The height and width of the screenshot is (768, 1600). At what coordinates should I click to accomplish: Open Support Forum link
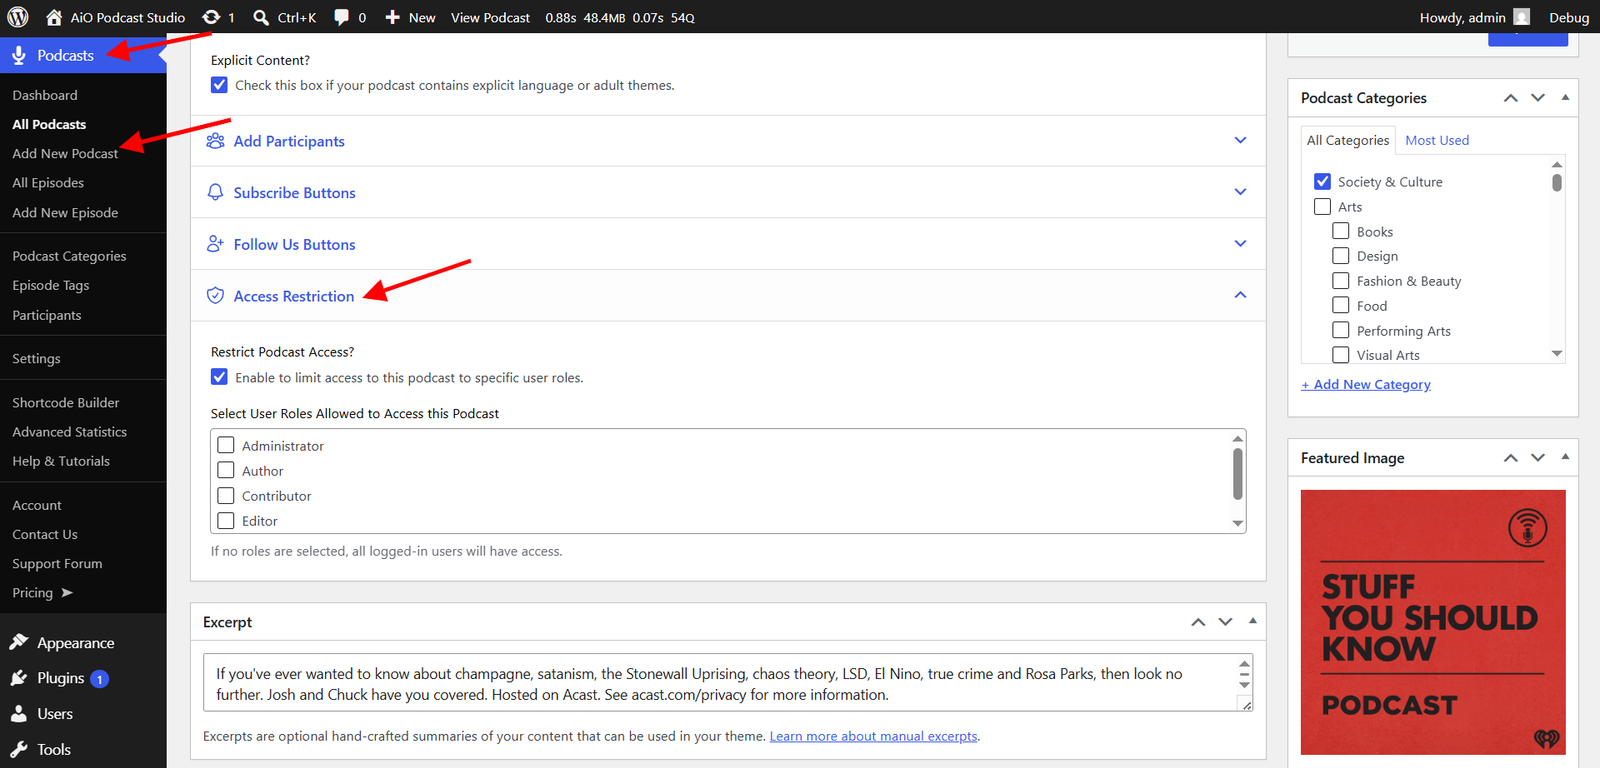click(x=57, y=564)
